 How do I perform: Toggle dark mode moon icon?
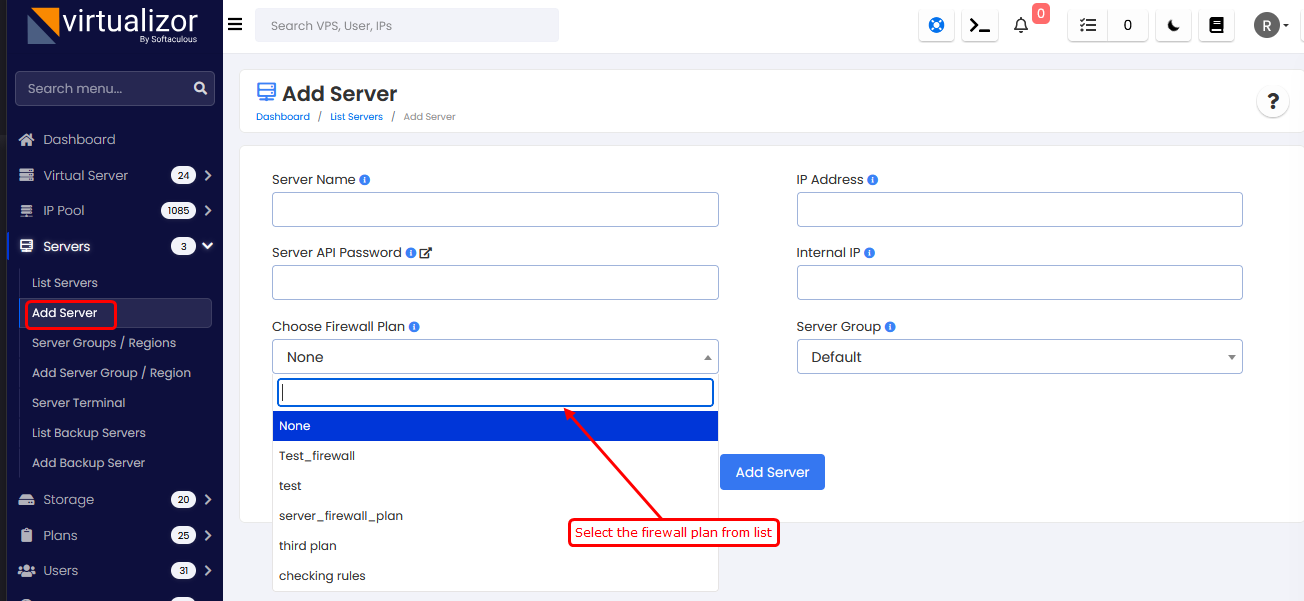coord(1174,26)
